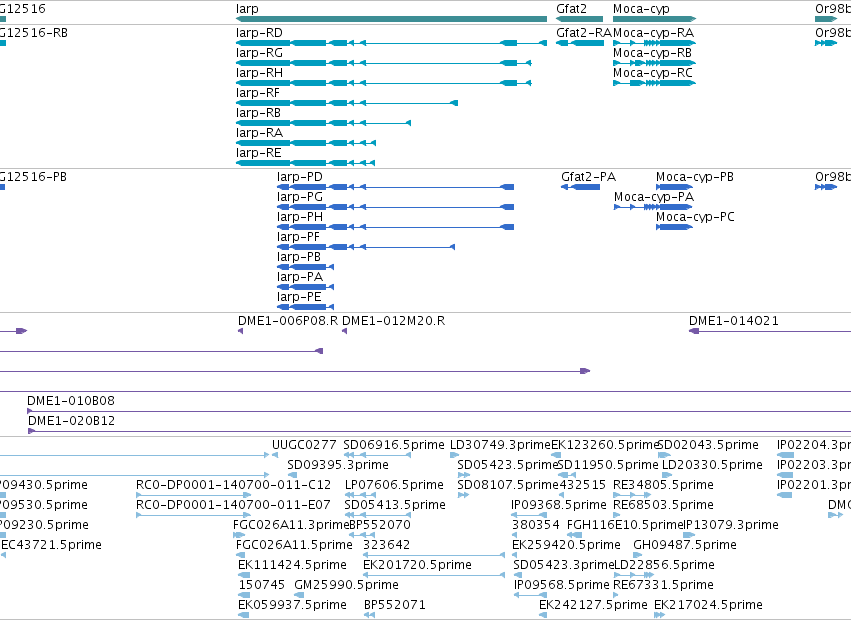
Task: Click the GH09487.5prime EST label
Action: (x=685, y=545)
